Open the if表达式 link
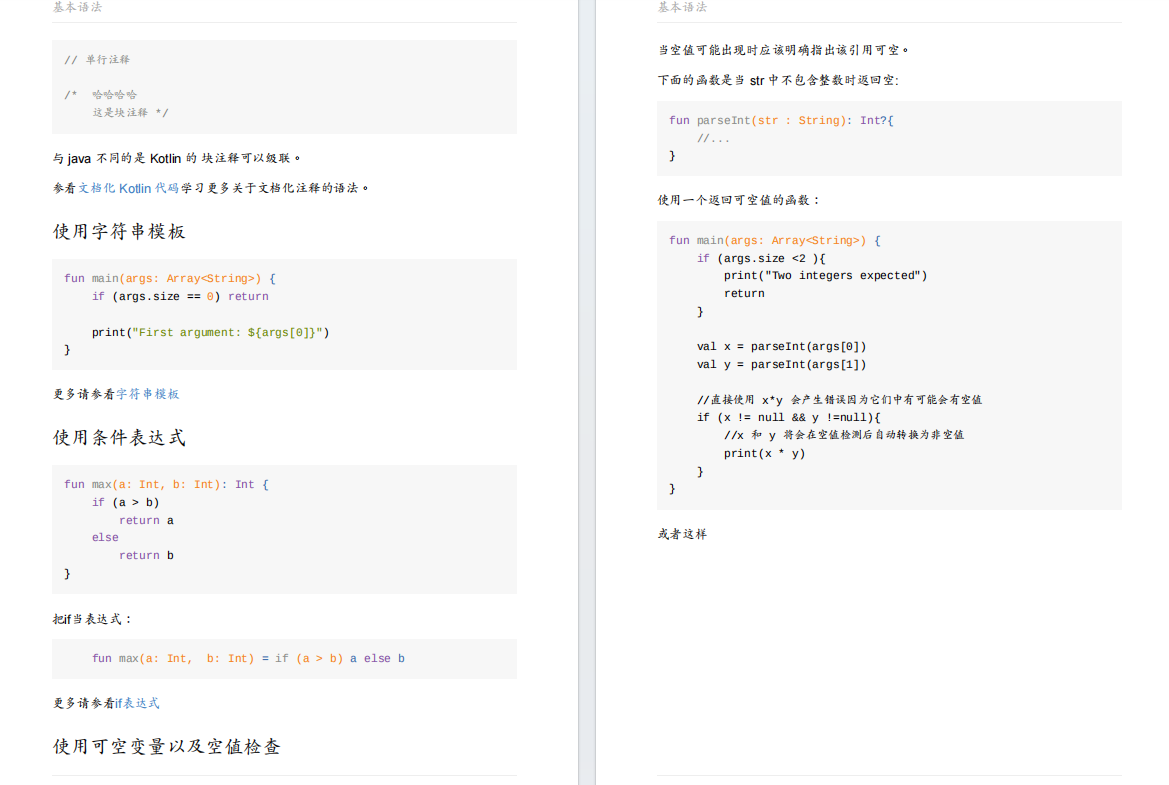The image size is (1169, 785). tap(137, 703)
